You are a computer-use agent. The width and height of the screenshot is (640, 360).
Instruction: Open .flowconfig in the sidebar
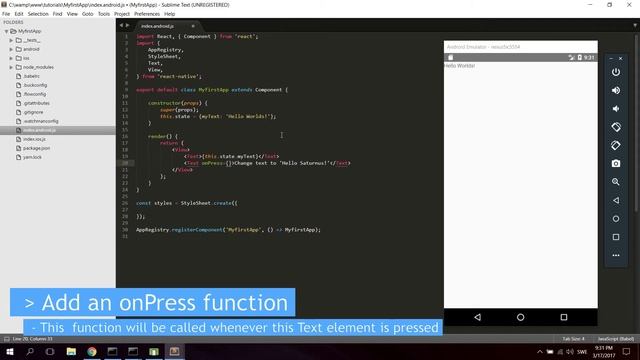click(x=35, y=94)
